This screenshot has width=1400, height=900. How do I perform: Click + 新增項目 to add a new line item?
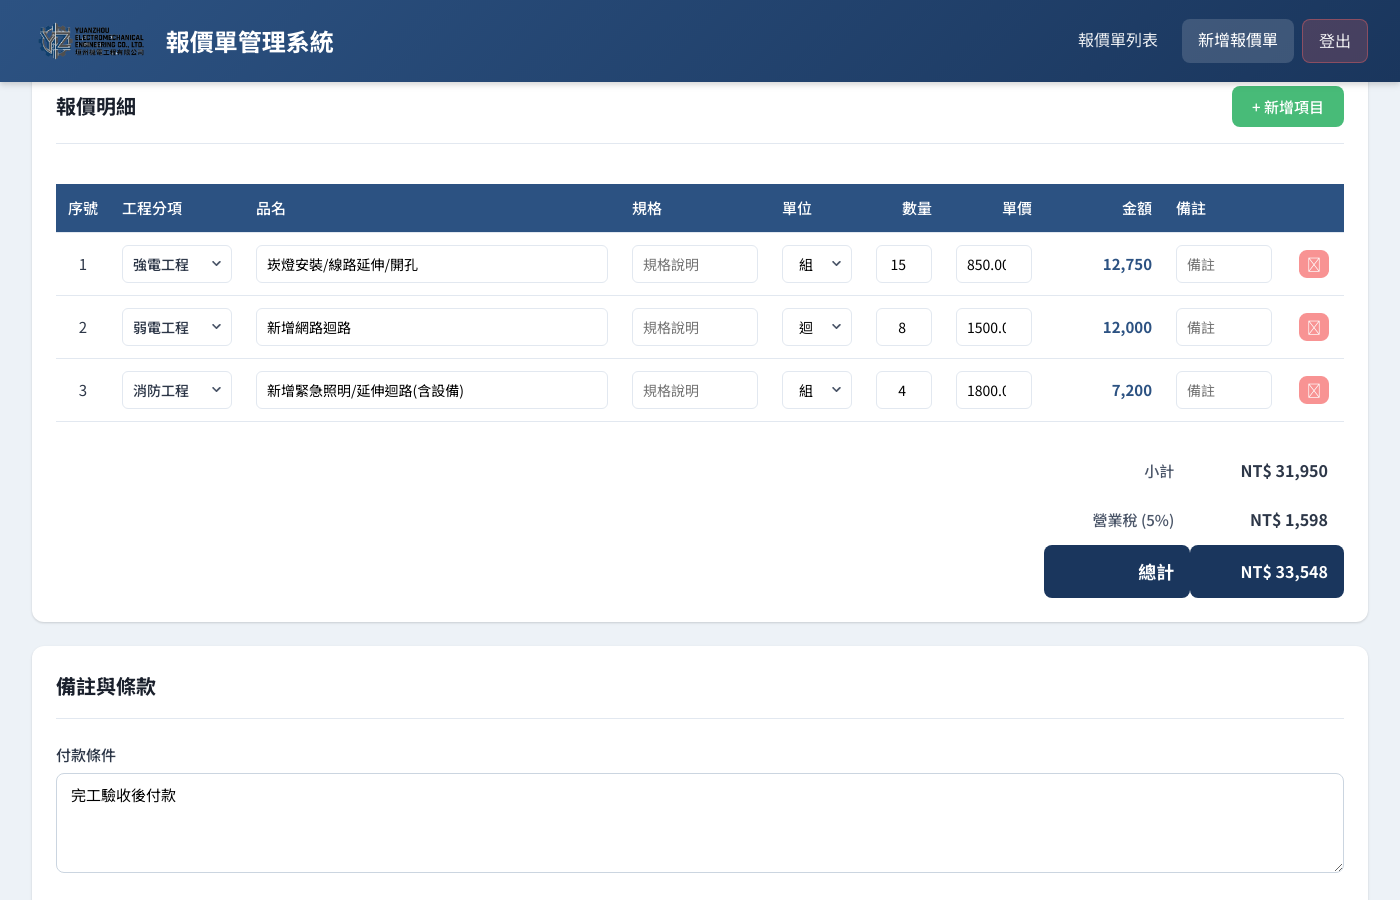1288,106
